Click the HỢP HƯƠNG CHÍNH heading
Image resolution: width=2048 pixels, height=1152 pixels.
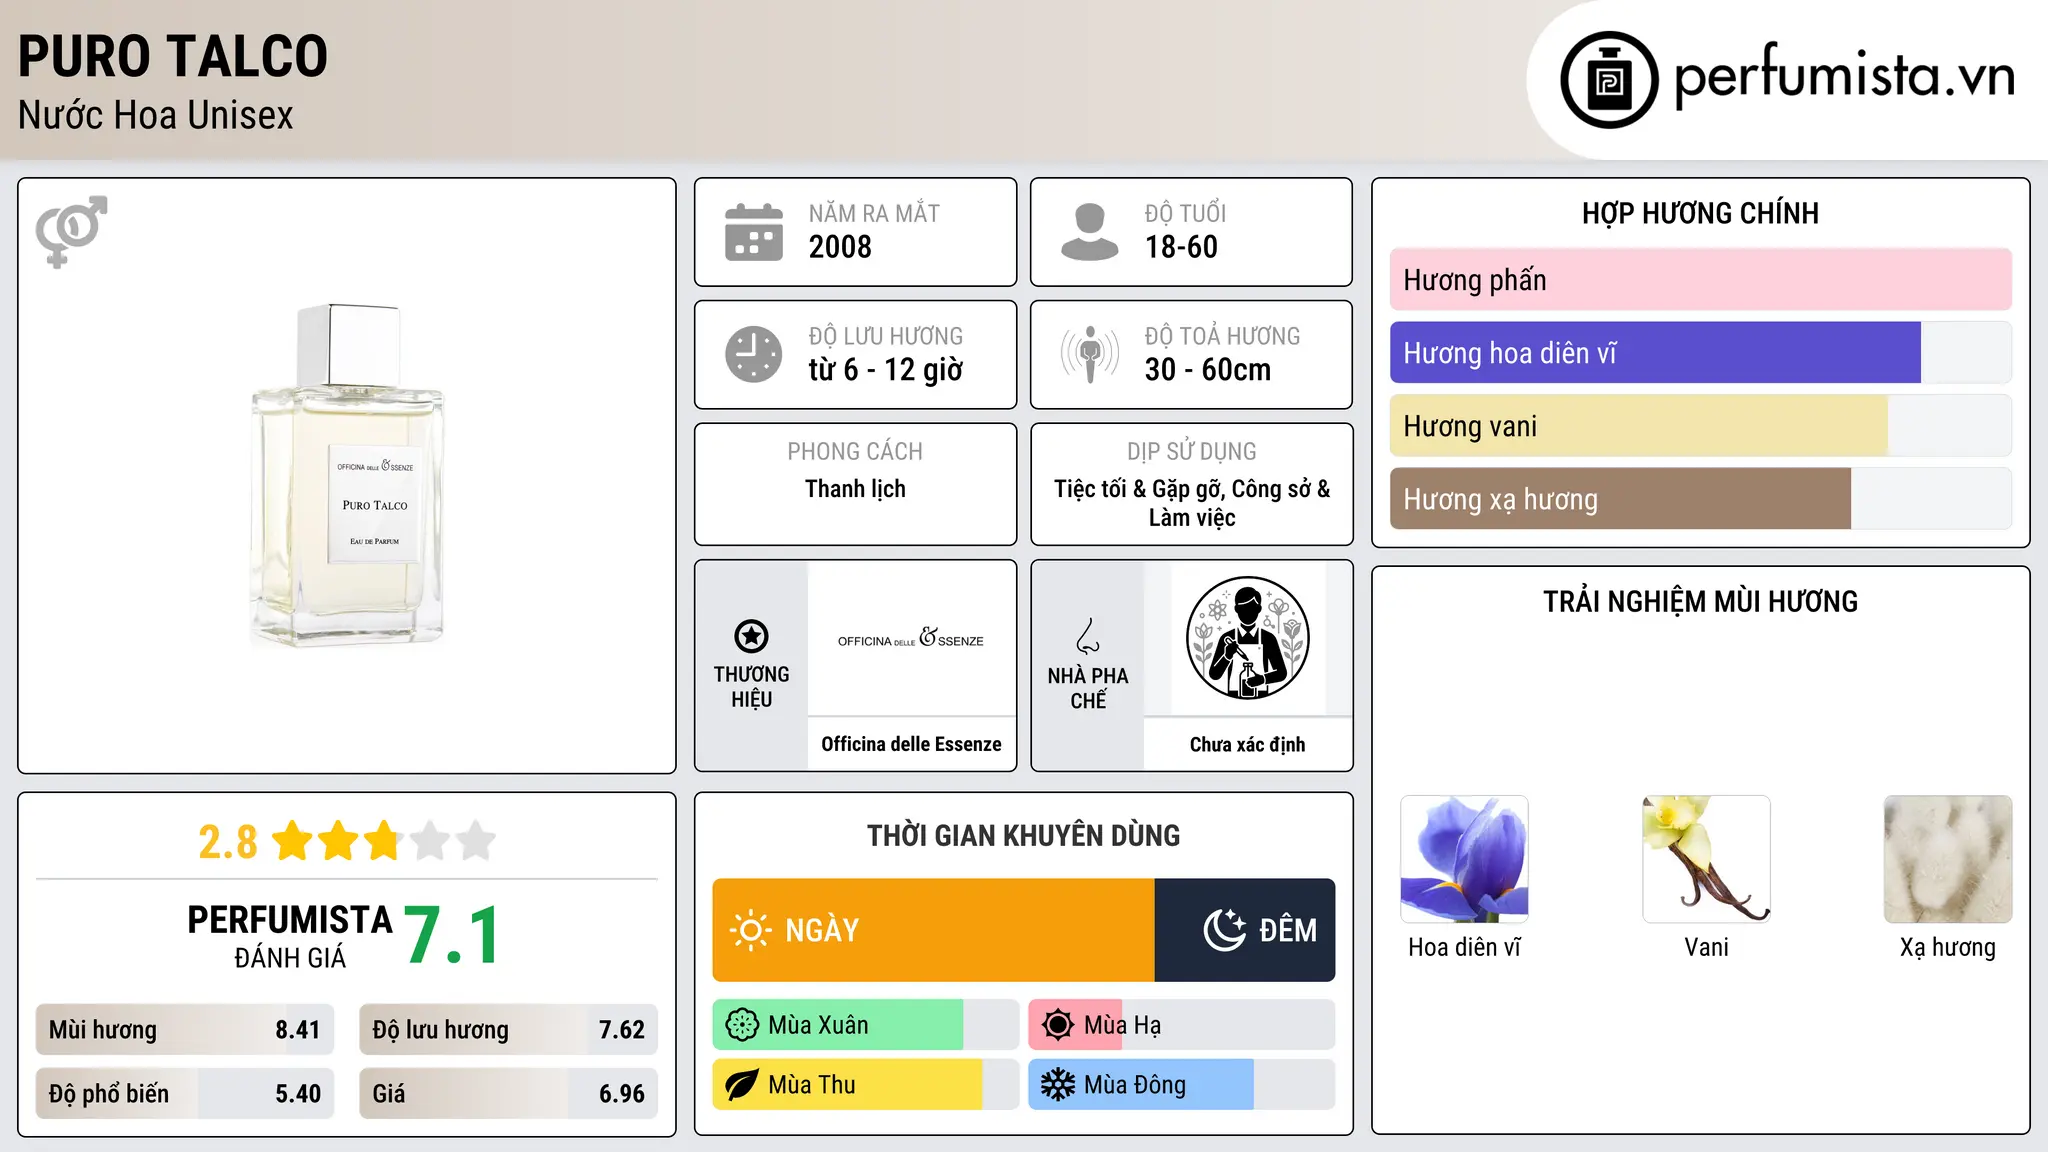point(1700,213)
